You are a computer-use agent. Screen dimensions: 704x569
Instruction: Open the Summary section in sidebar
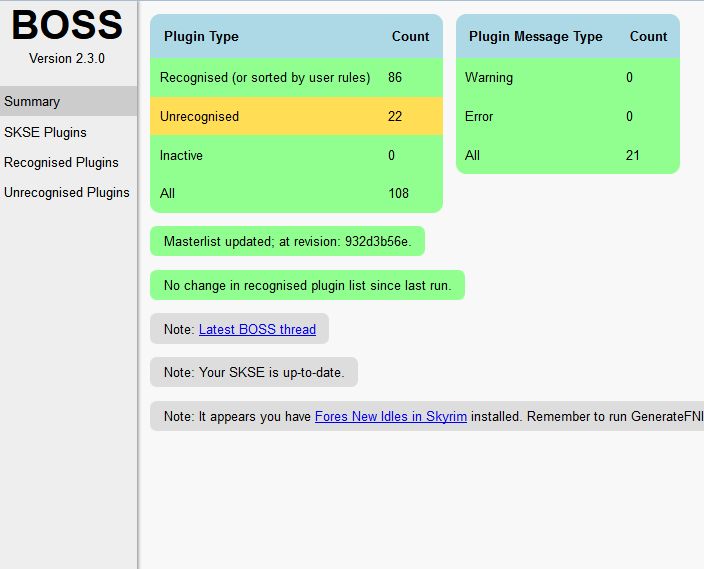pos(68,101)
